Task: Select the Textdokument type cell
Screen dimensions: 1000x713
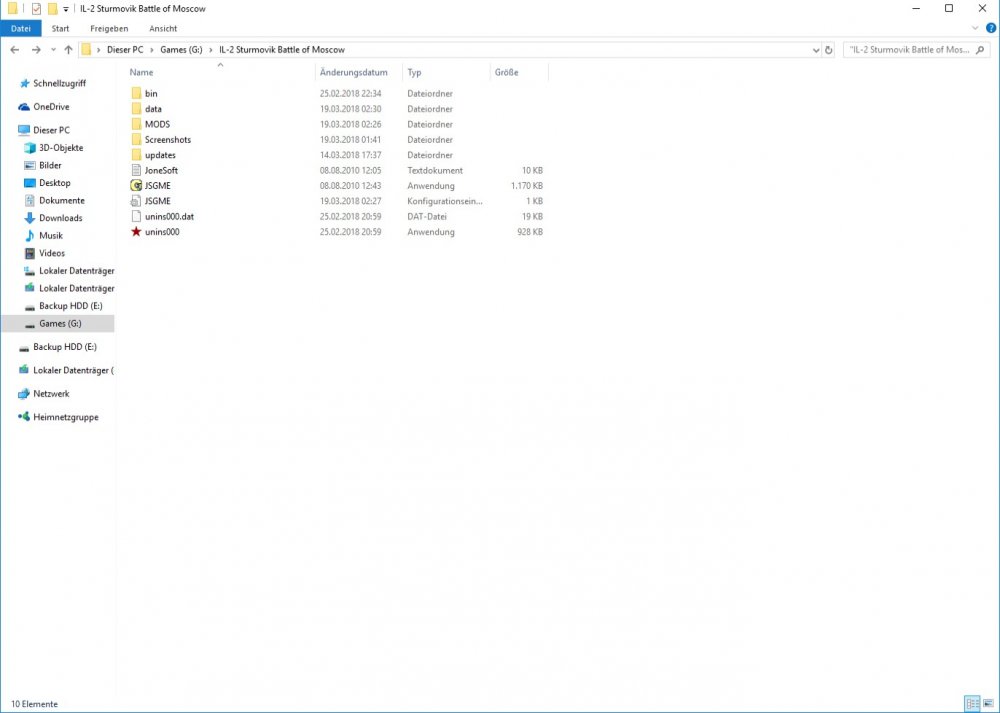Action: click(435, 170)
